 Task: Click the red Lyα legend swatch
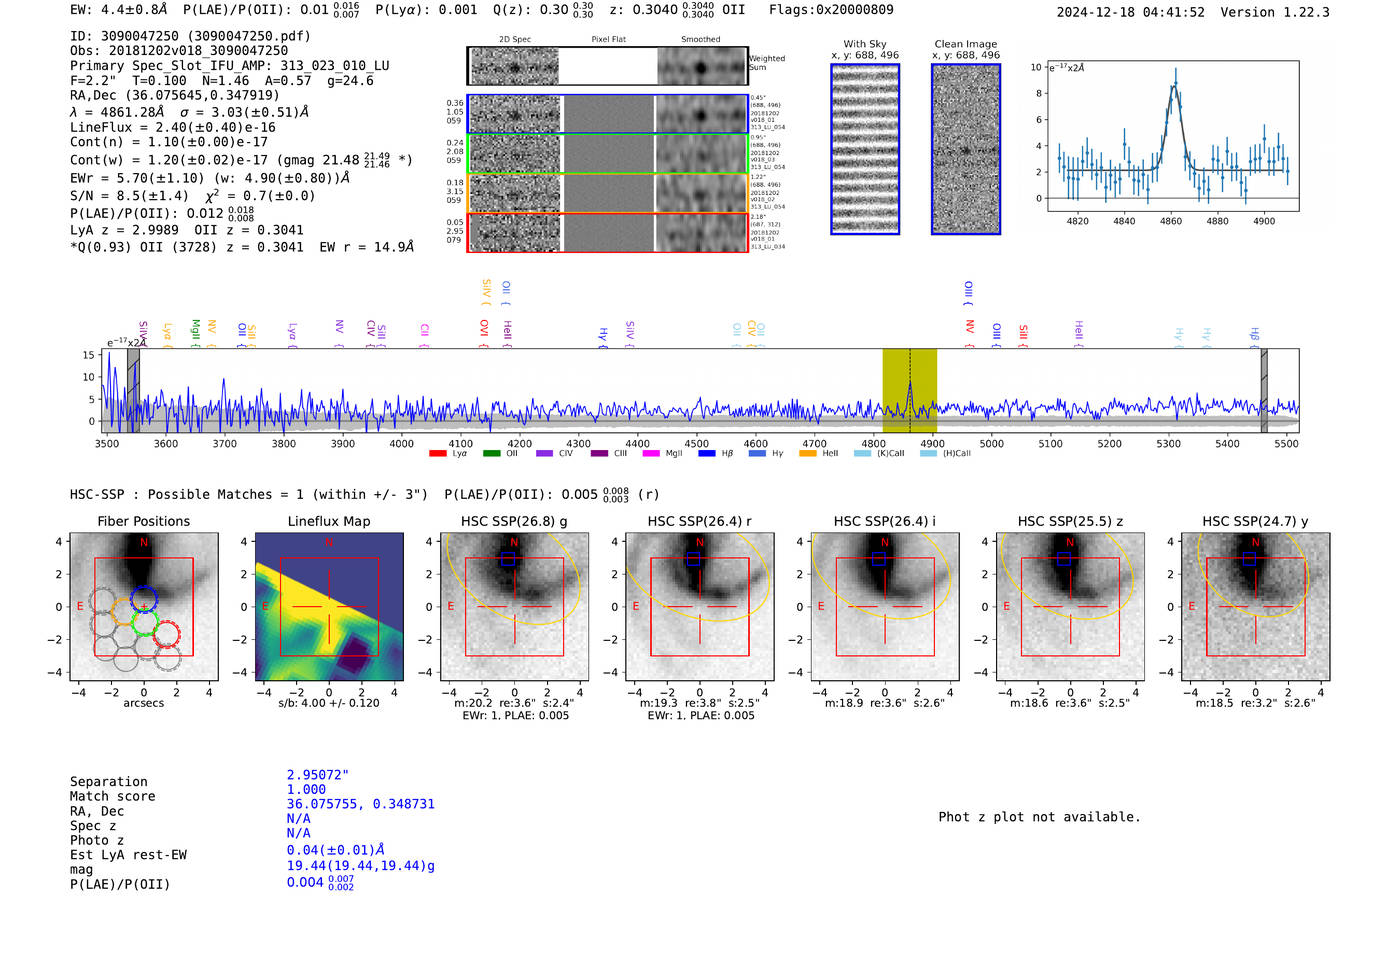pyautogui.click(x=437, y=453)
